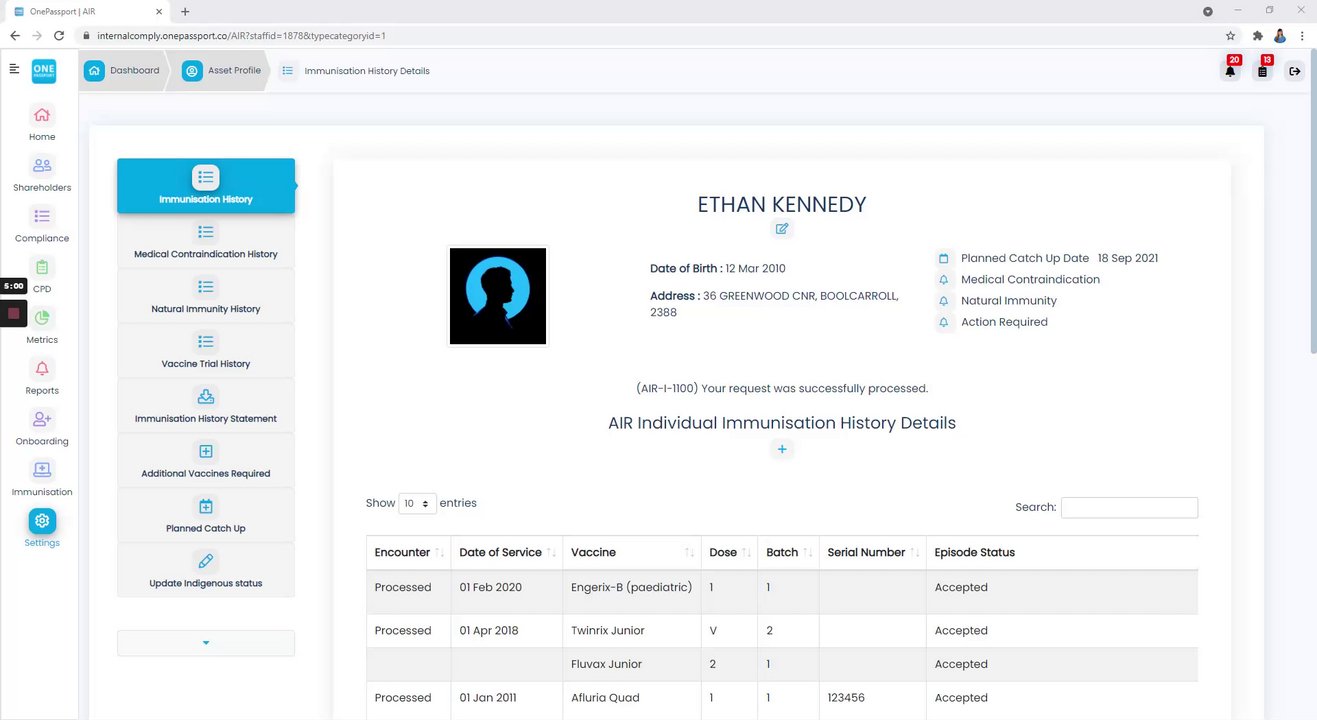Sort by Batch column

788,552
